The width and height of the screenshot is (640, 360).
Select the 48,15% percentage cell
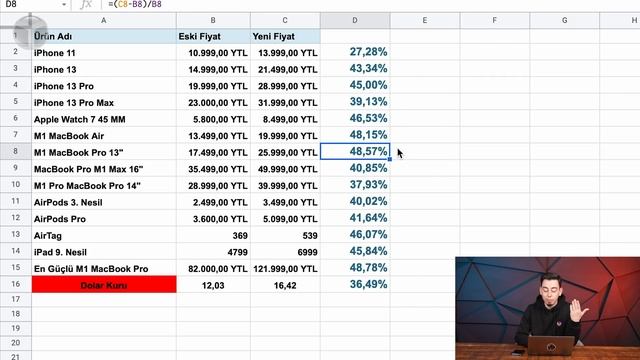point(355,135)
